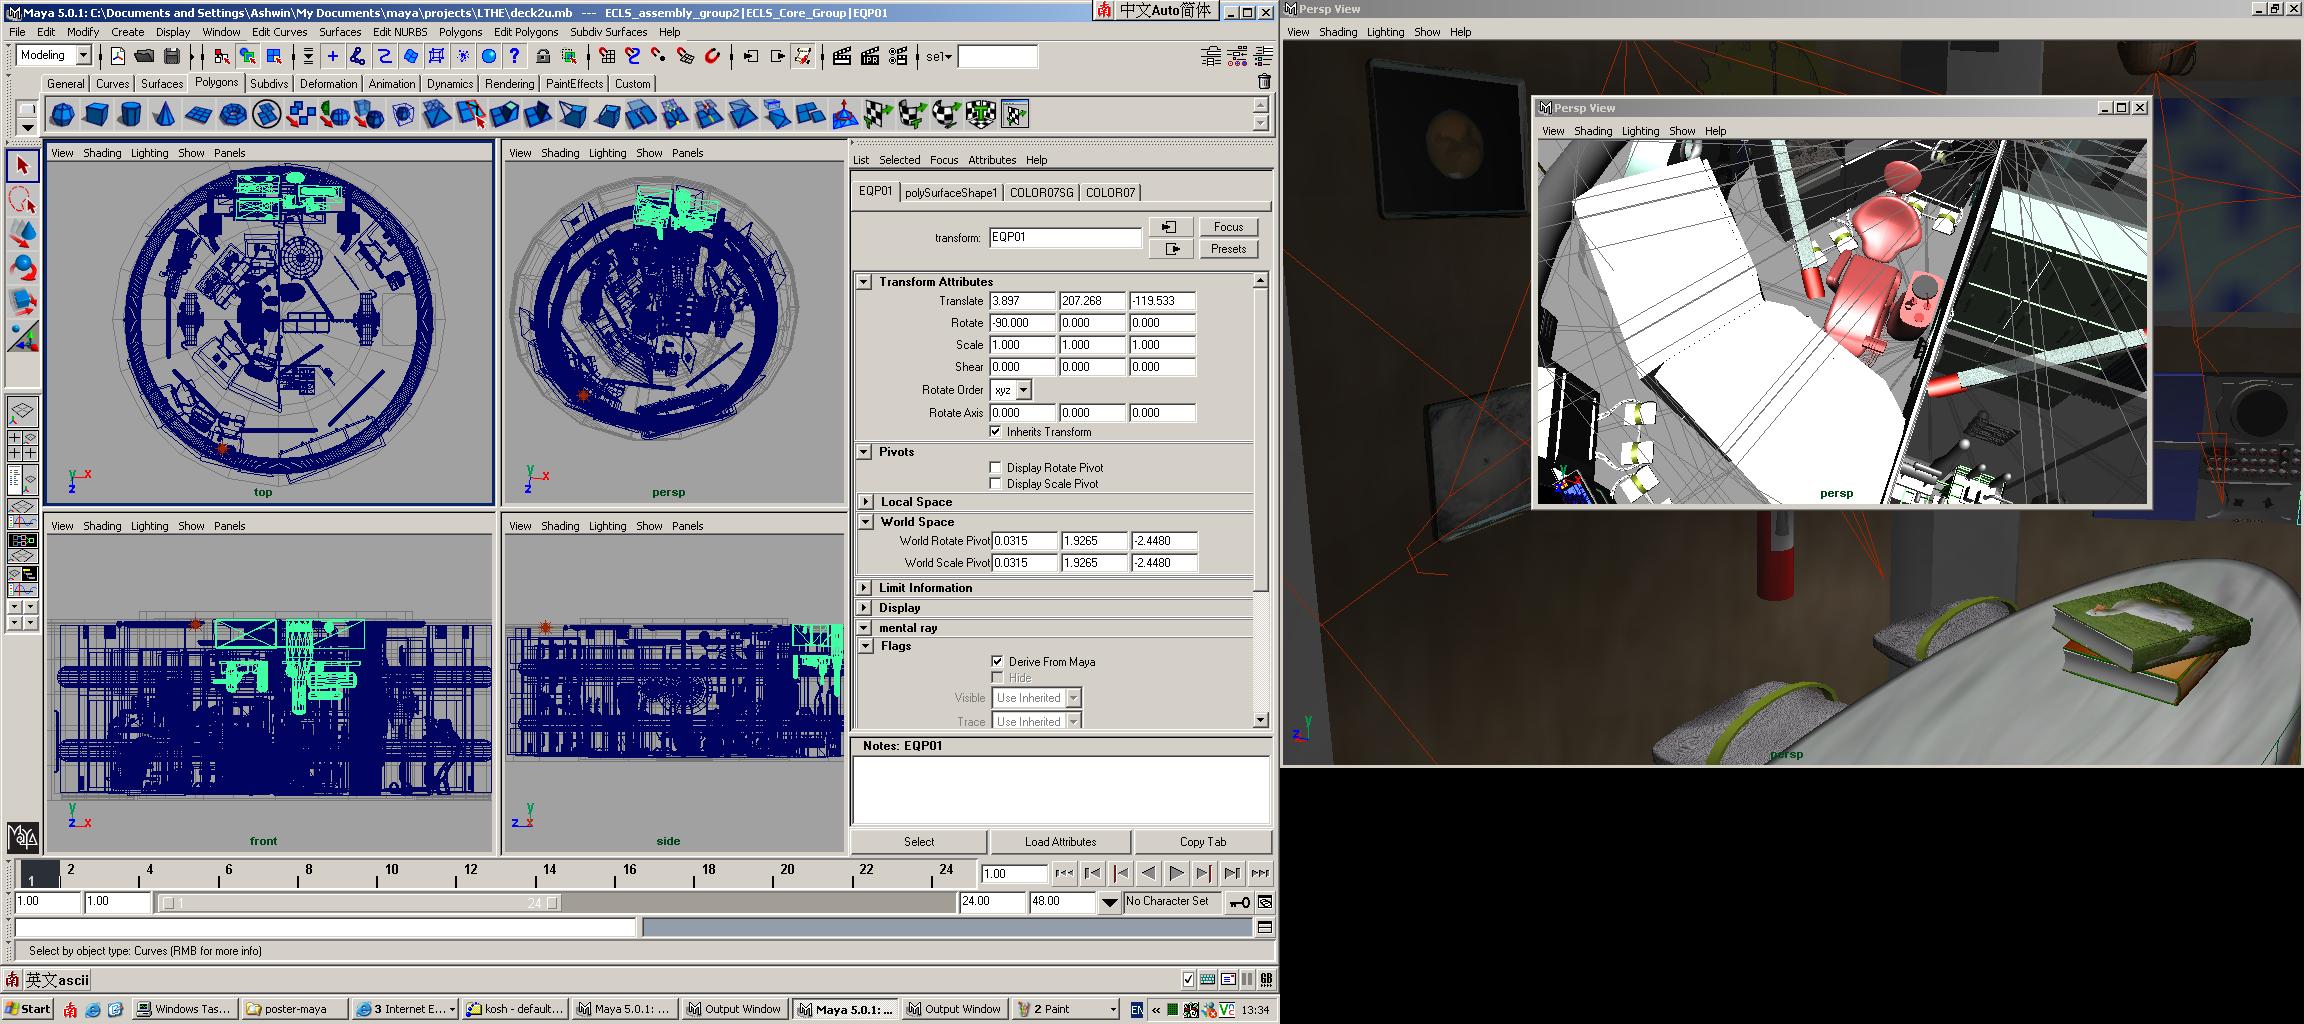Click the play forward button
The width and height of the screenshot is (2304, 1024).
click(1177, 873)
